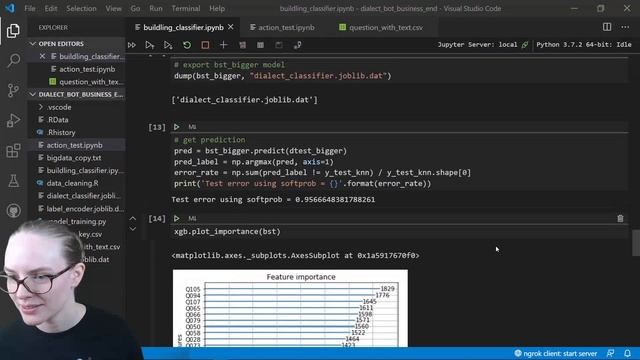The height and width of the screenshot is (360, 640).
Task: Move cell 14 up
Action: pos(133,218)
